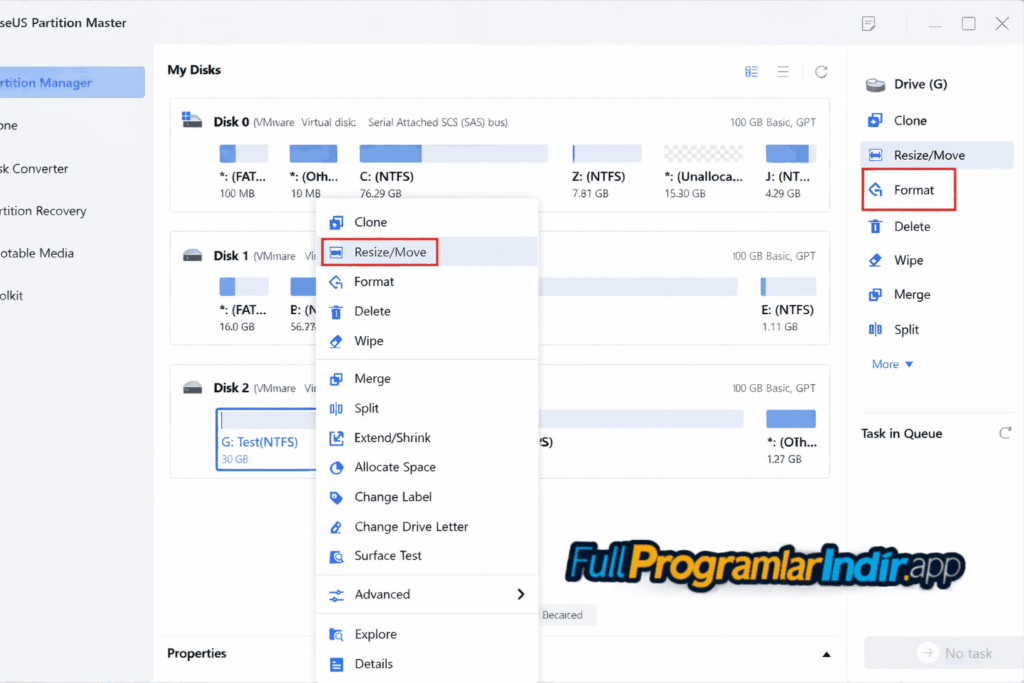Collapse the Properties panel

pyautogui.click(x=826, y=653)
